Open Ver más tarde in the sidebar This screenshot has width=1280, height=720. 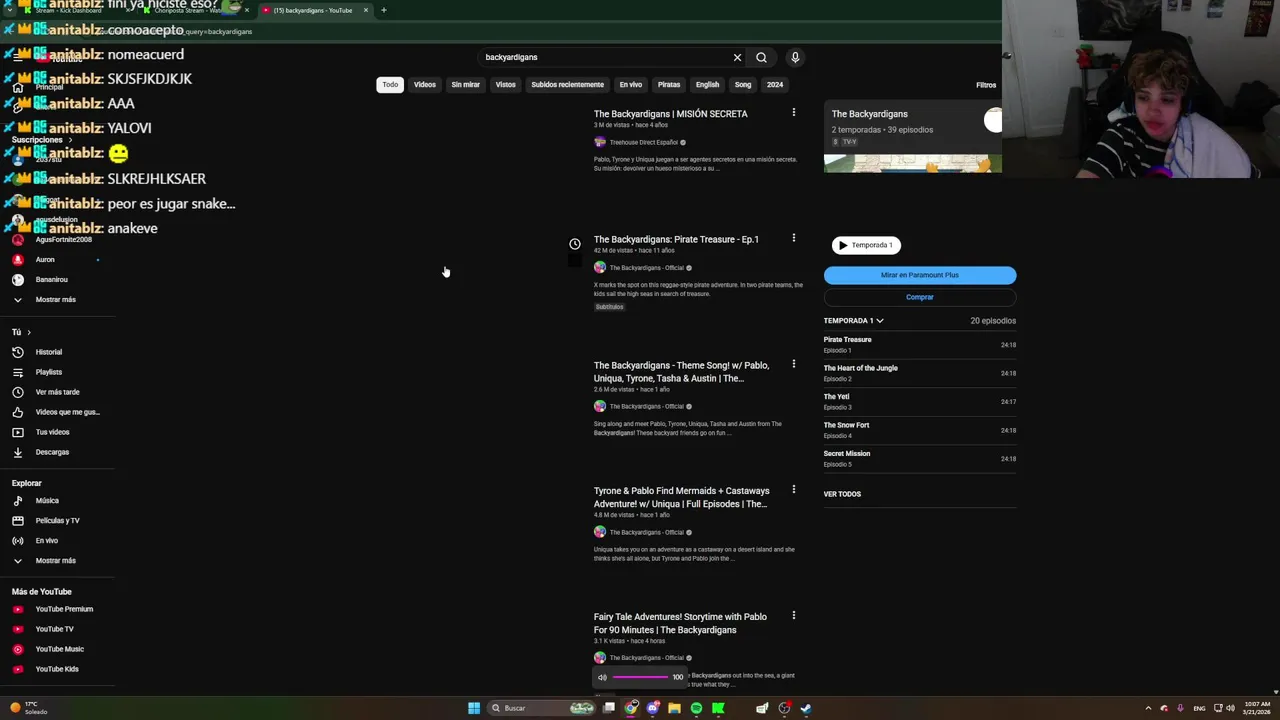tap(57, 392)
